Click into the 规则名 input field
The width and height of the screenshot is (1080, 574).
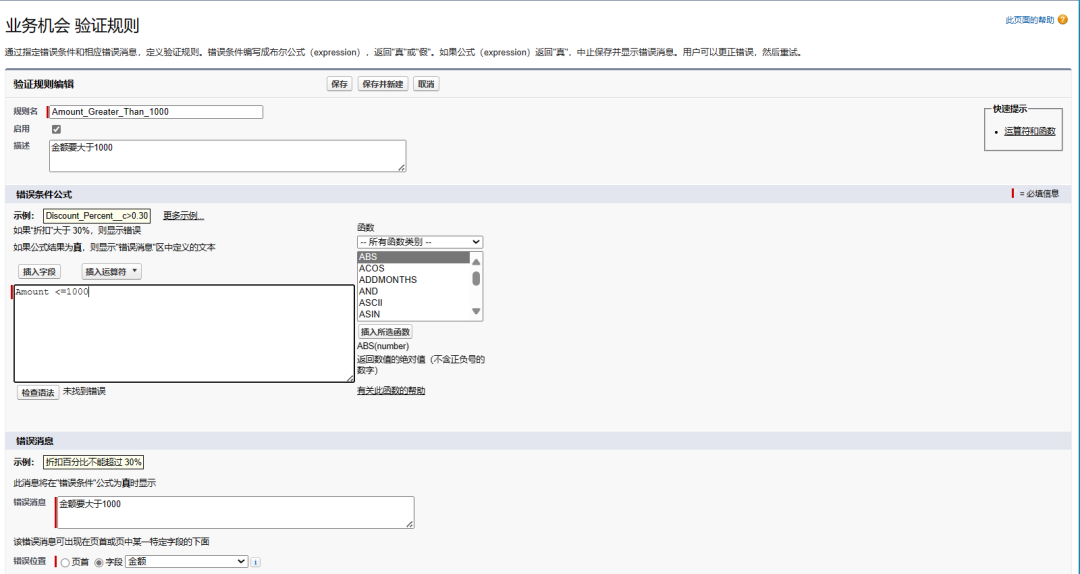tap(156, 112)
